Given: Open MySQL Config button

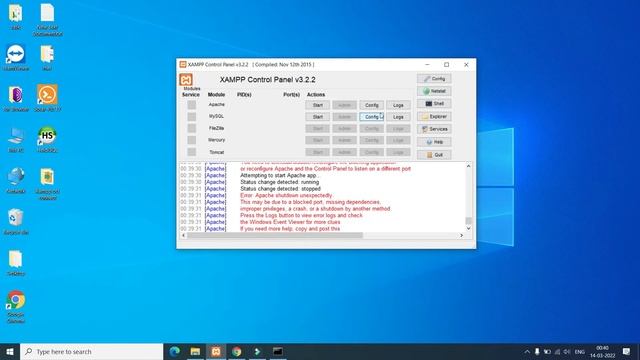Looking at the screenshot, I should [x=371, y=117].
